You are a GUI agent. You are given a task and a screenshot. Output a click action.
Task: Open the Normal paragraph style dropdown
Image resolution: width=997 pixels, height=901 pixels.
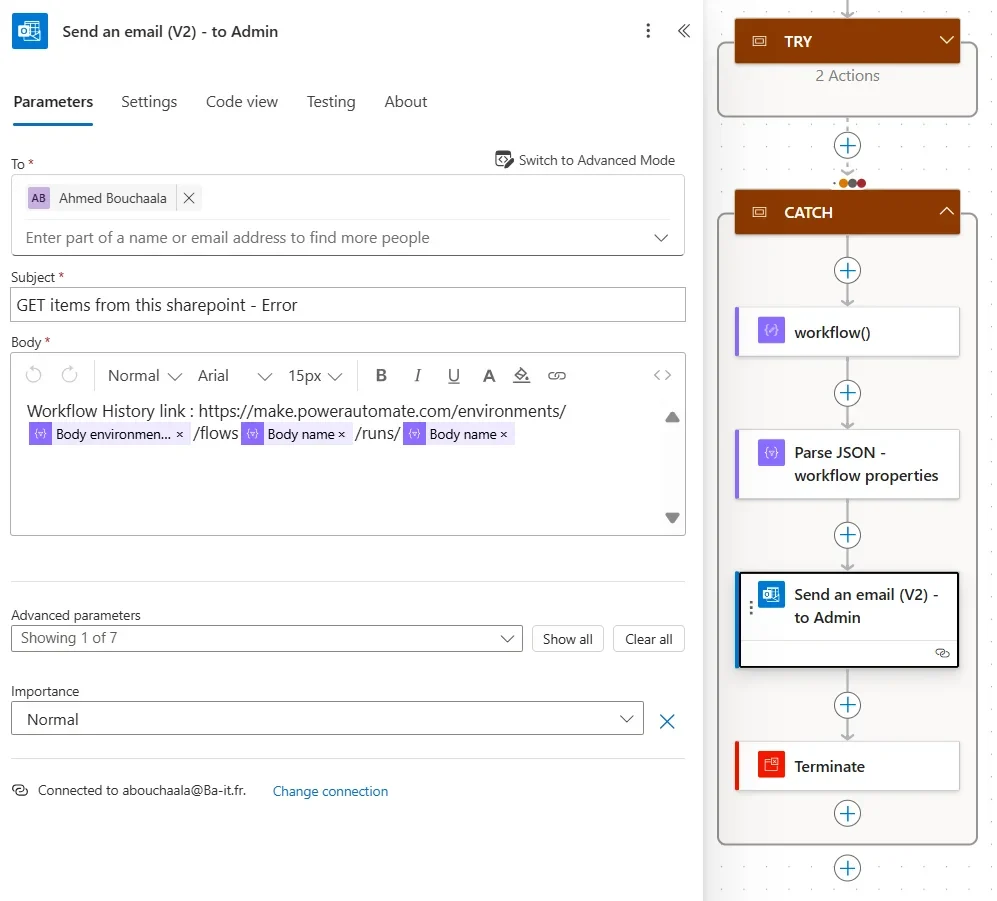pyautogui.click(x=145, y=376)
